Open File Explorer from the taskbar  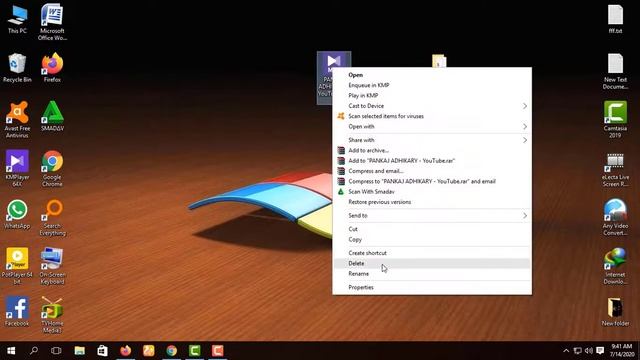(x=80, y=351)
